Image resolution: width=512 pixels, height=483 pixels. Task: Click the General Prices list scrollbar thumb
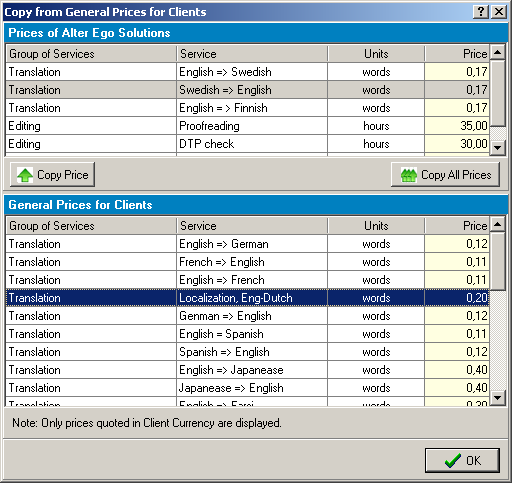click(498, 261)
